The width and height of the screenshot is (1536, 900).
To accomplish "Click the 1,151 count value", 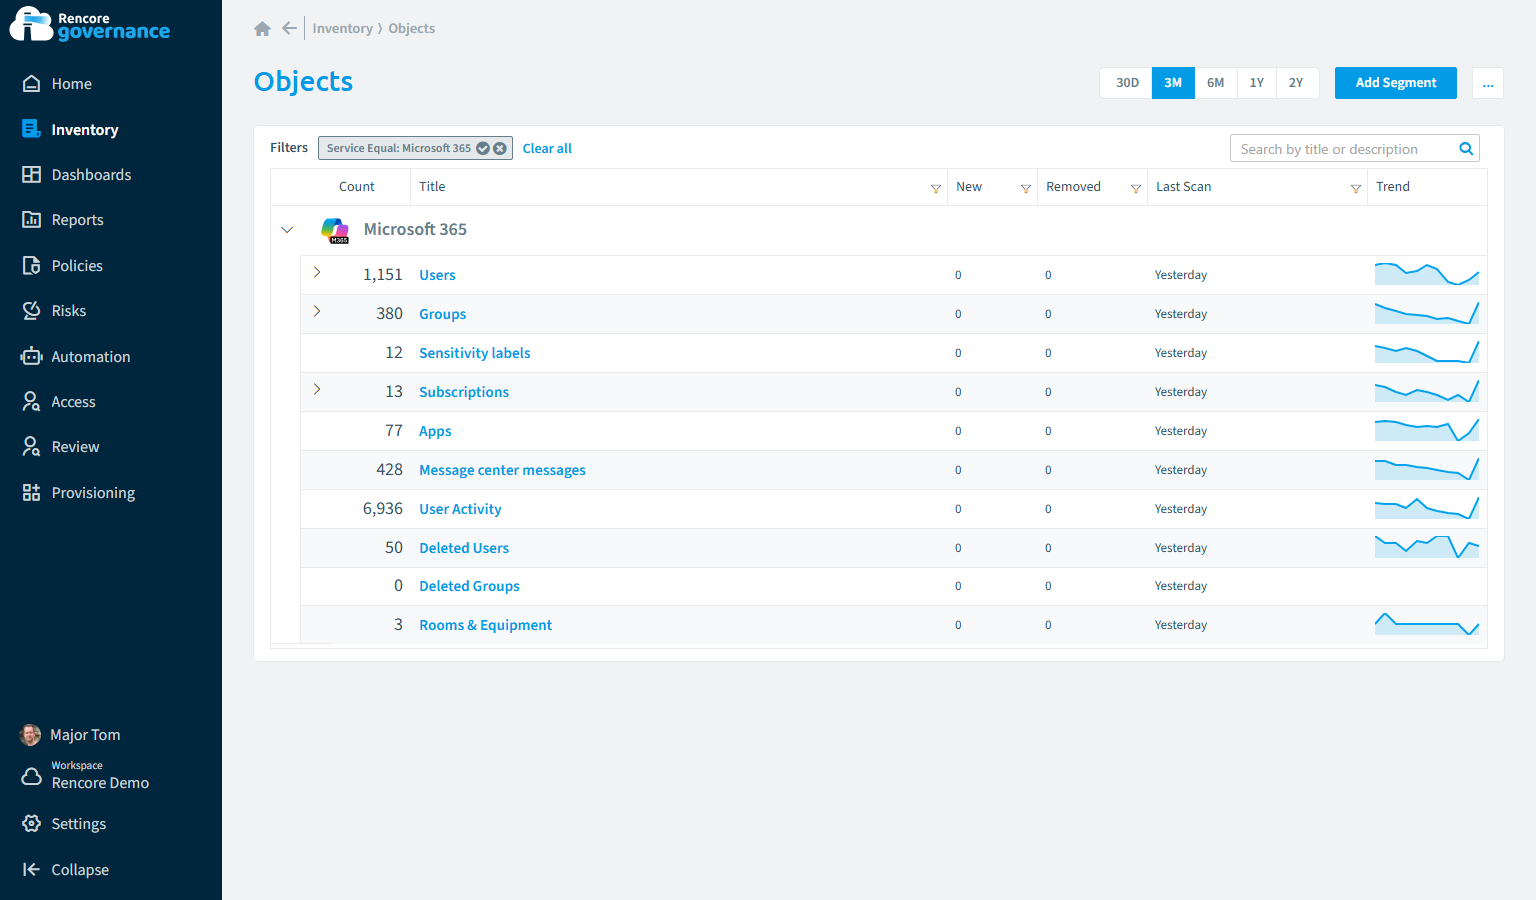I will [383, 275].
